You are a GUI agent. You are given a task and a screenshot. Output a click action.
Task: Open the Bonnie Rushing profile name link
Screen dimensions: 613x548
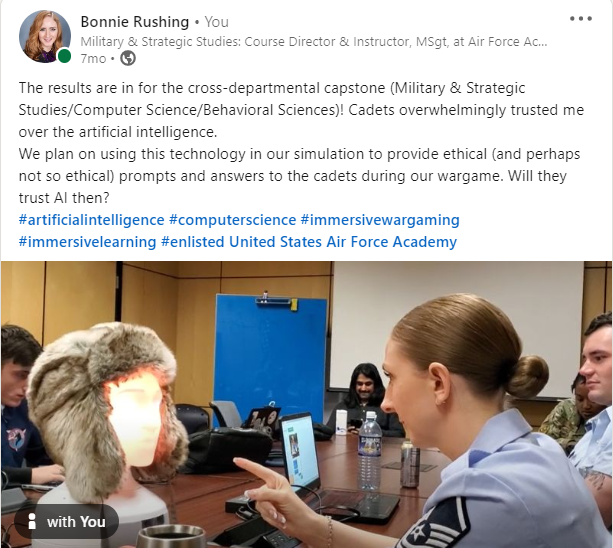(134, 22)
